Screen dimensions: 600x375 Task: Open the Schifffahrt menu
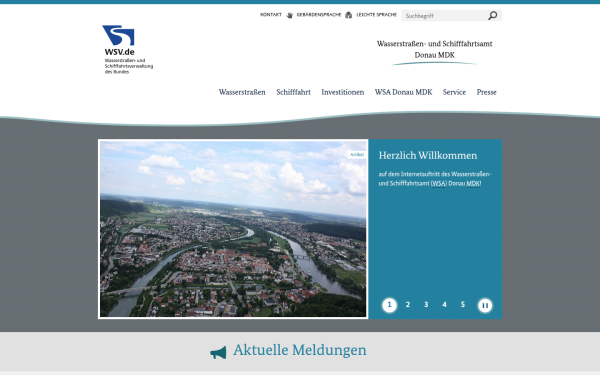(x=293, y=92)
